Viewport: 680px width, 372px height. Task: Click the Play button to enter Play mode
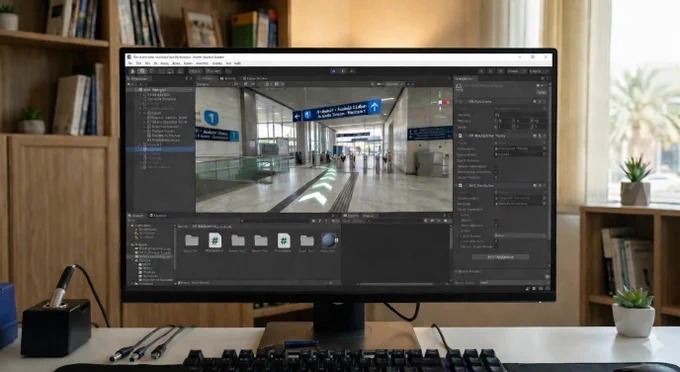coord(334,71)
